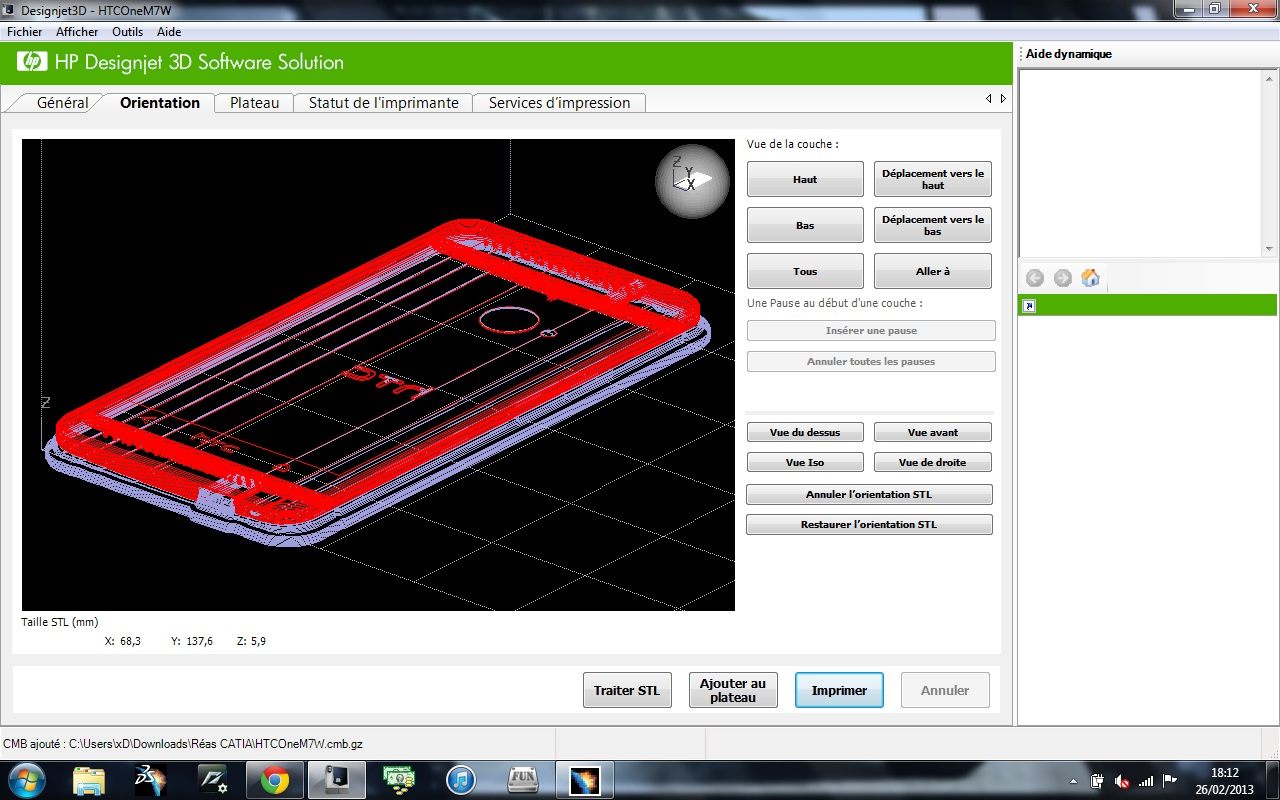Click the Bas layer view button
The image size is (1280, 800).
pos(805,225)
